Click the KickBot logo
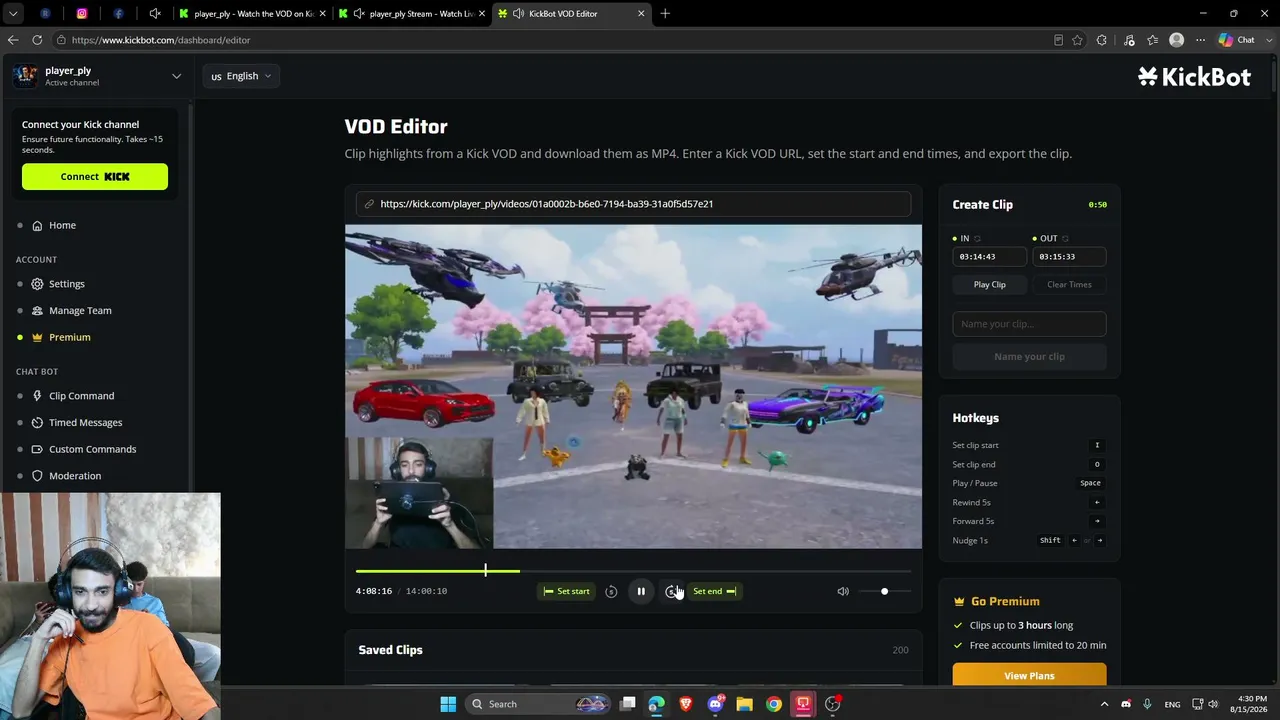The height and width of the screenshot is (720, 1280). [1194, 77]
